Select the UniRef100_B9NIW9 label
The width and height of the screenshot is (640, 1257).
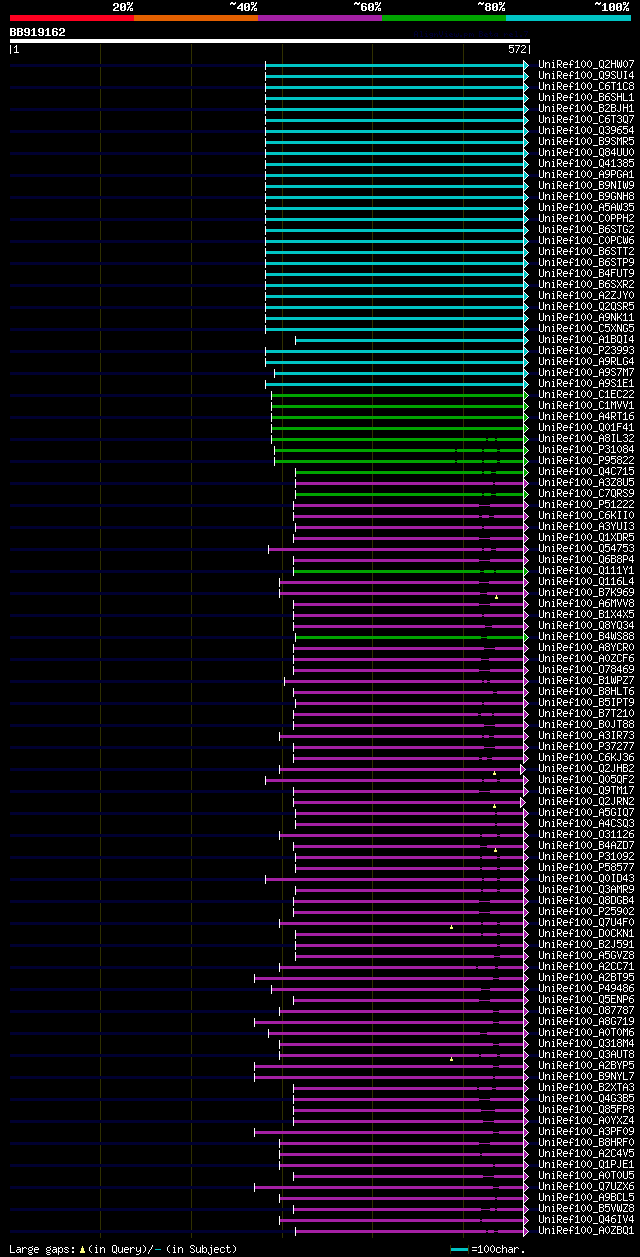(586, 186)
